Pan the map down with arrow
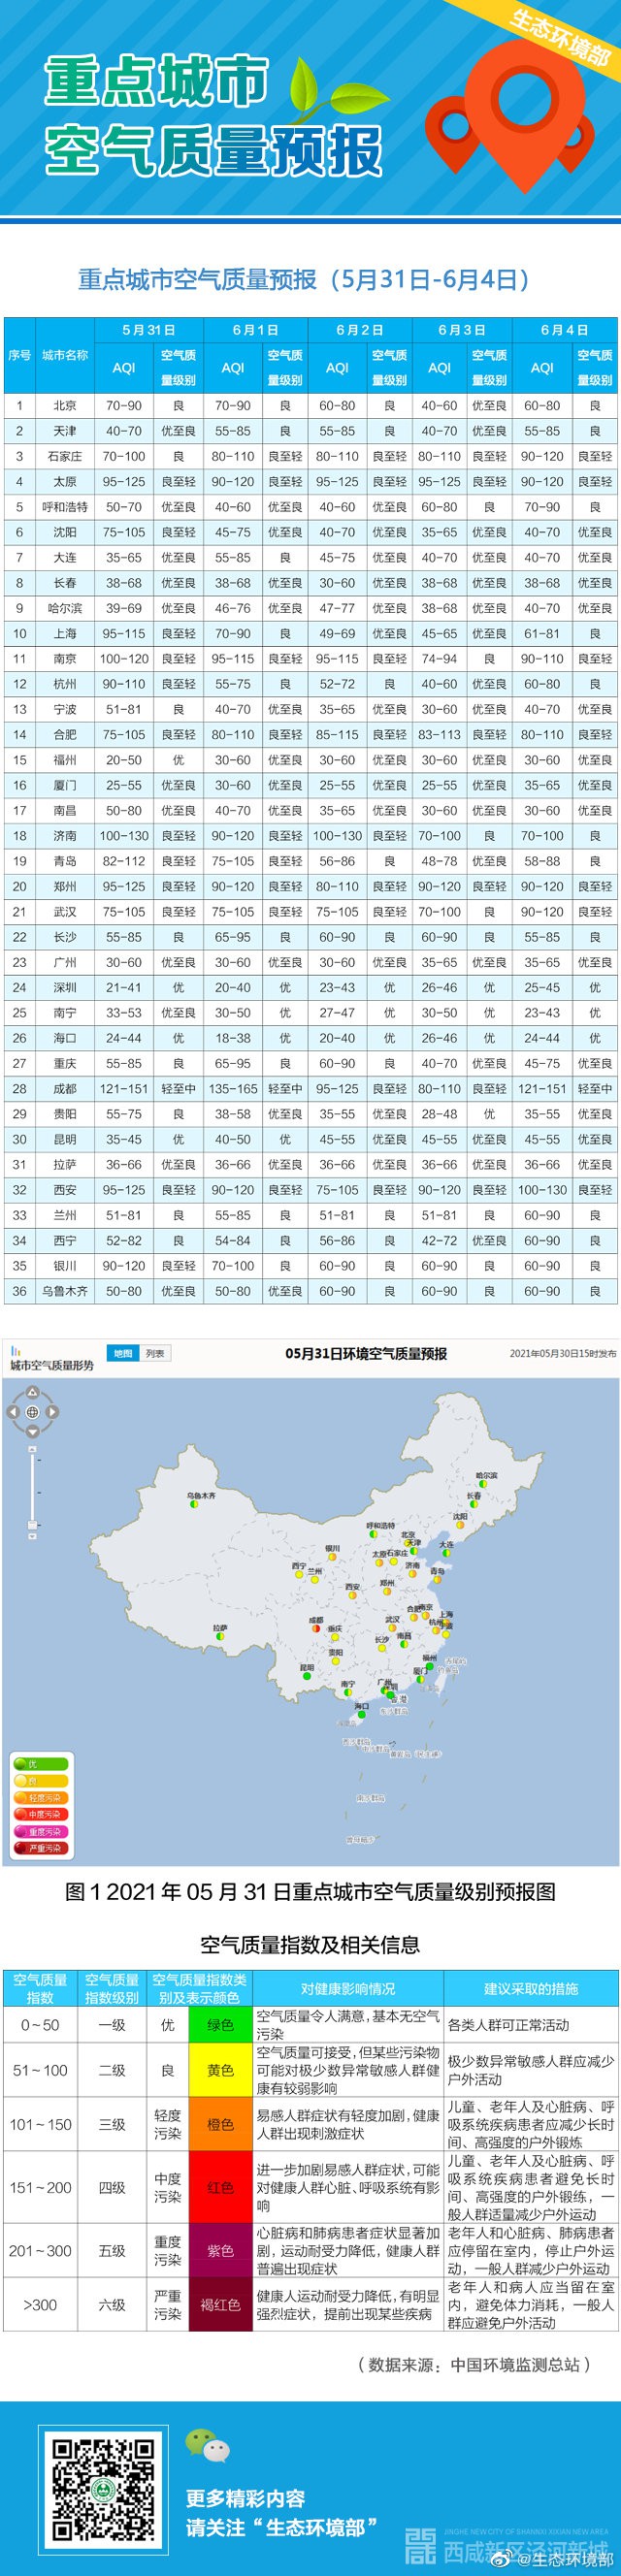The width and height of the screenshot is (621, 2576). coord(32,1432)
